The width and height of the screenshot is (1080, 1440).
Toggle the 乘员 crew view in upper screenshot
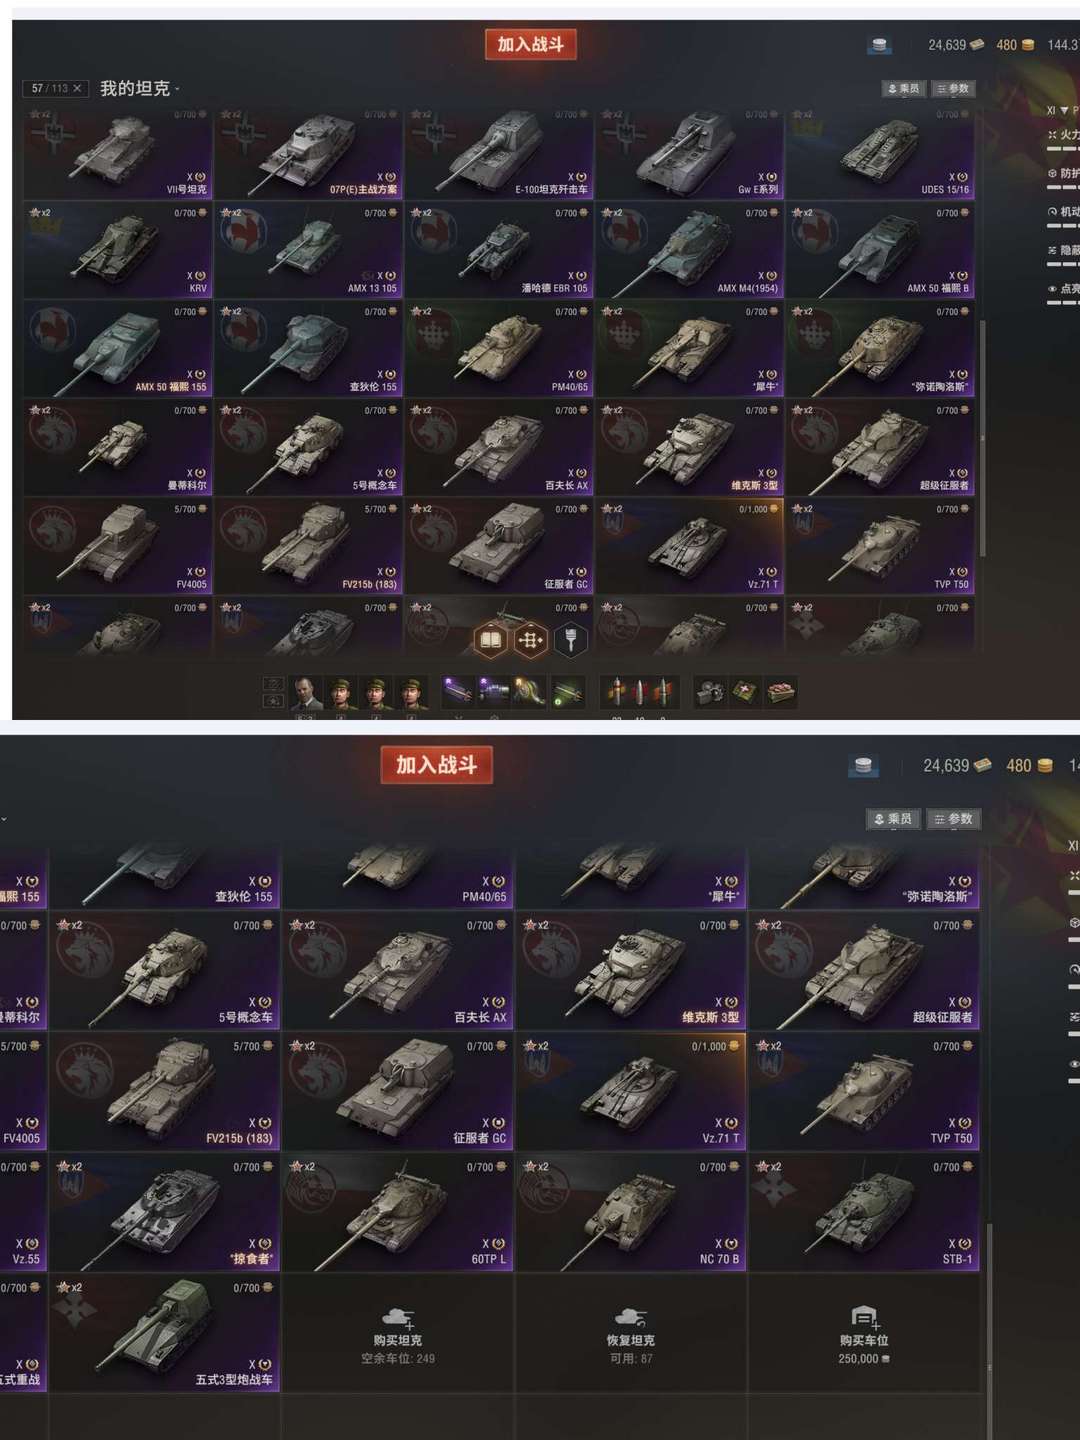pyautogui.click(x=903, y=89)
